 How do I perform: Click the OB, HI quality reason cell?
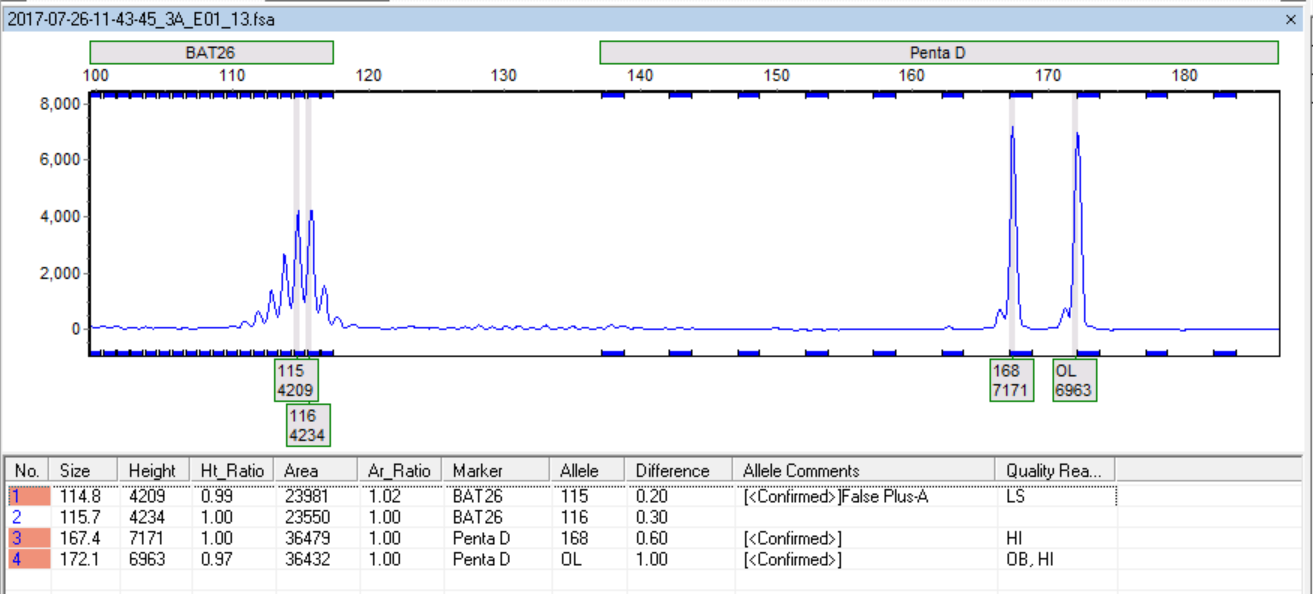(1029, 559)
